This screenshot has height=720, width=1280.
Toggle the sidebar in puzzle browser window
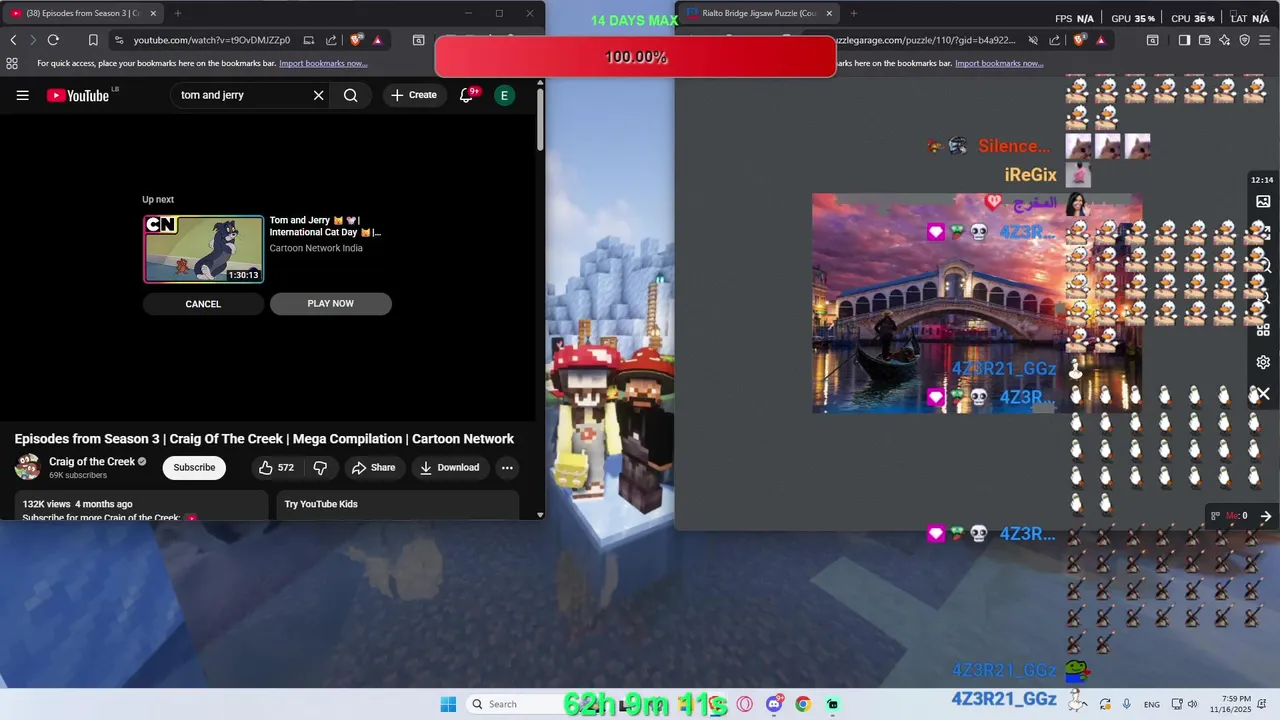pos(1184,40)
